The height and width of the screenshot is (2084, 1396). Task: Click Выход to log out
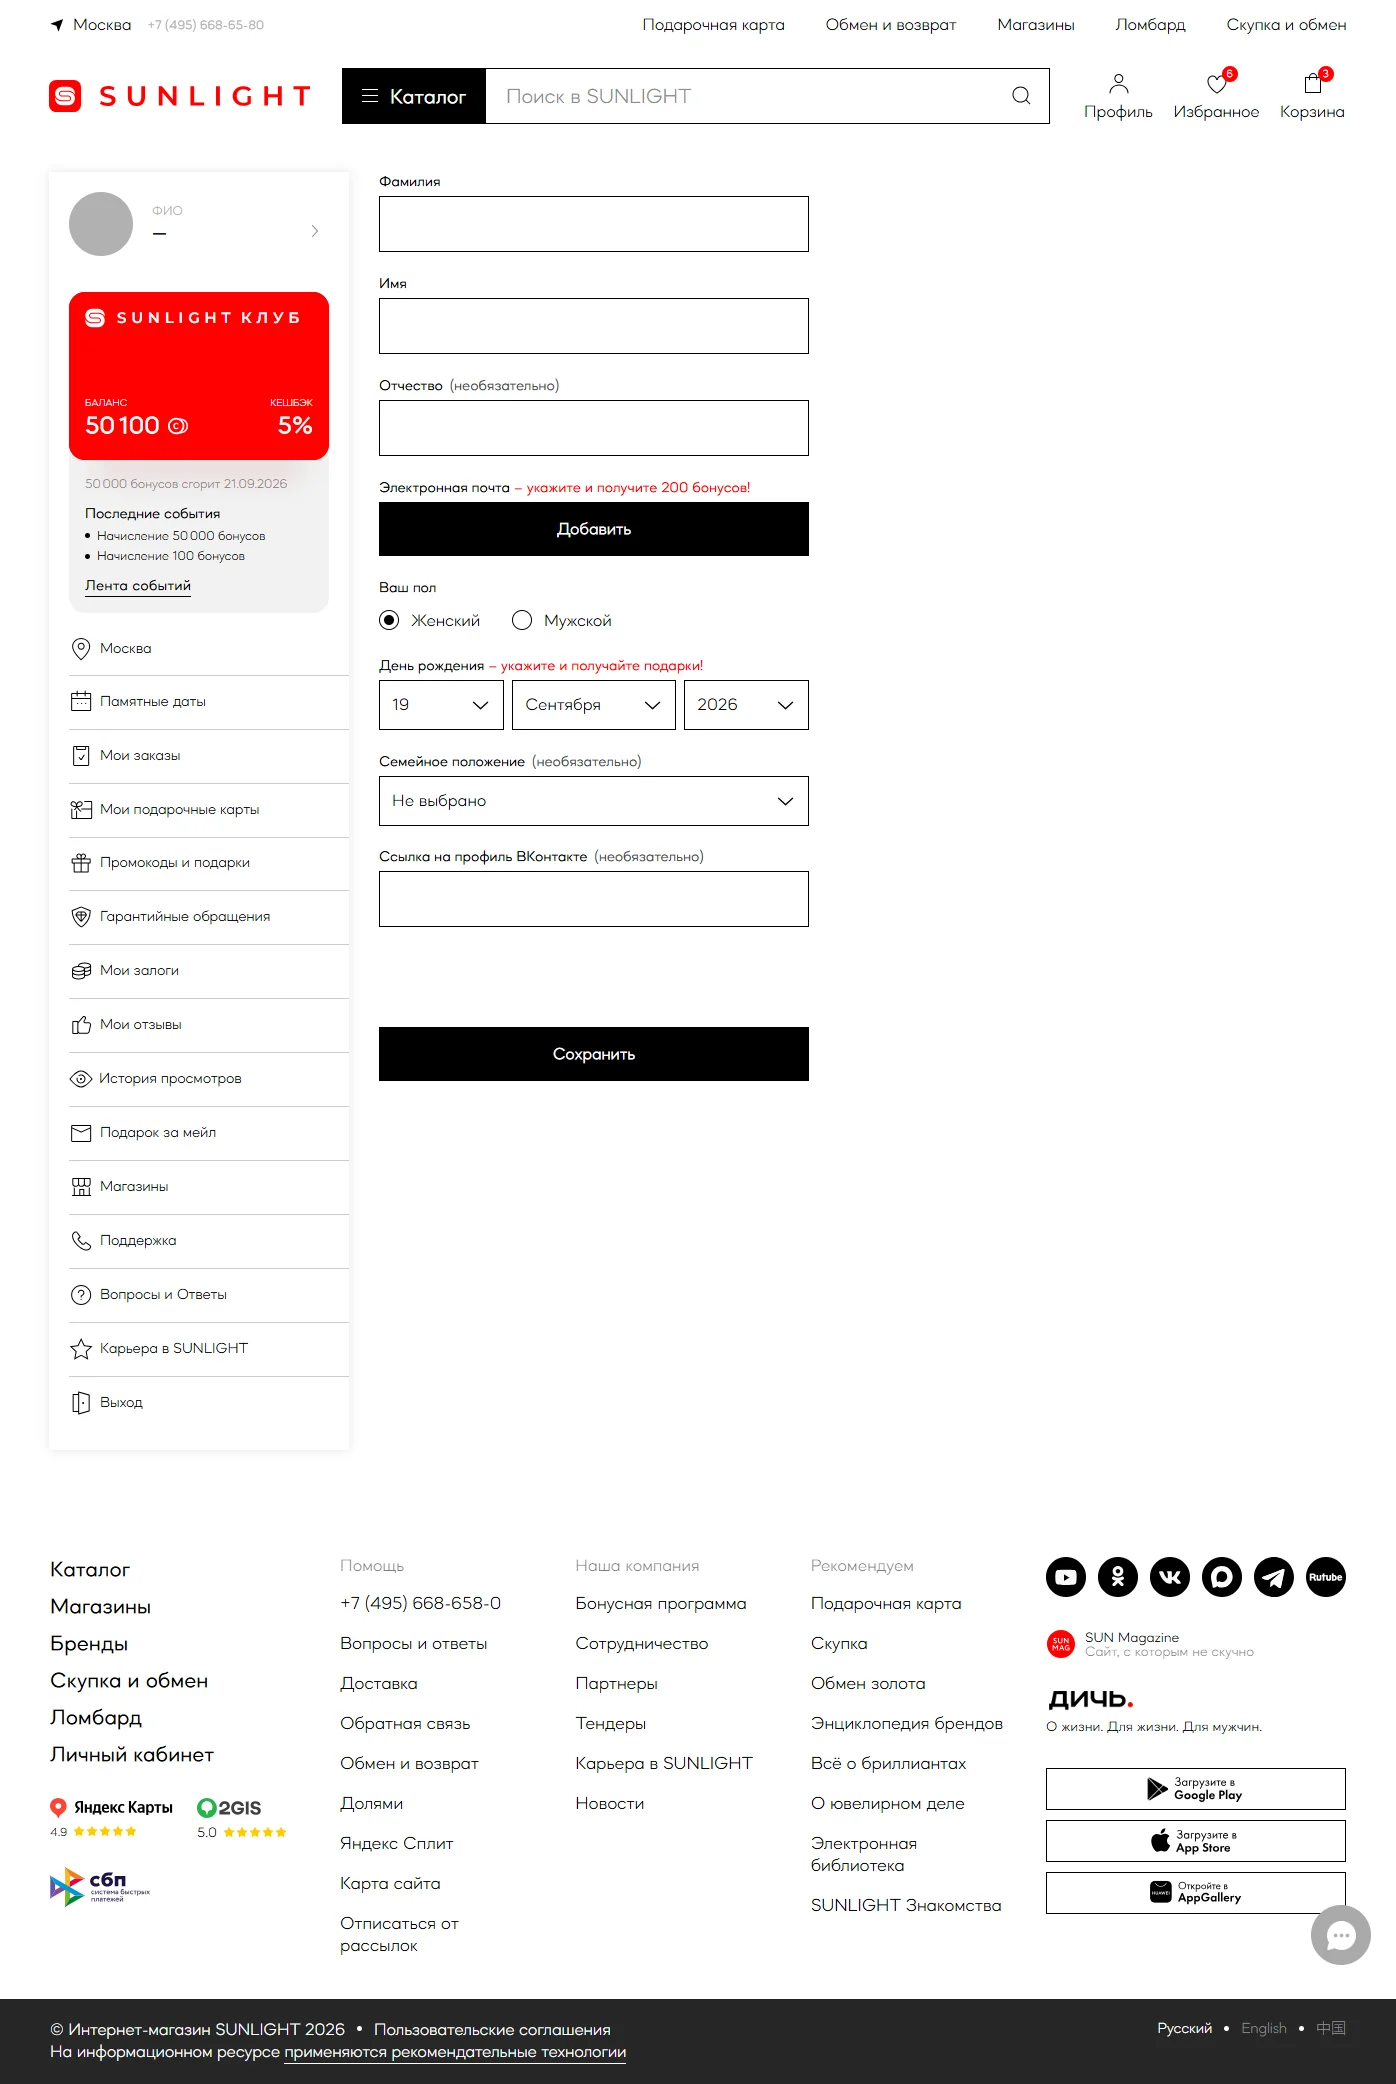pos(209,1403)
